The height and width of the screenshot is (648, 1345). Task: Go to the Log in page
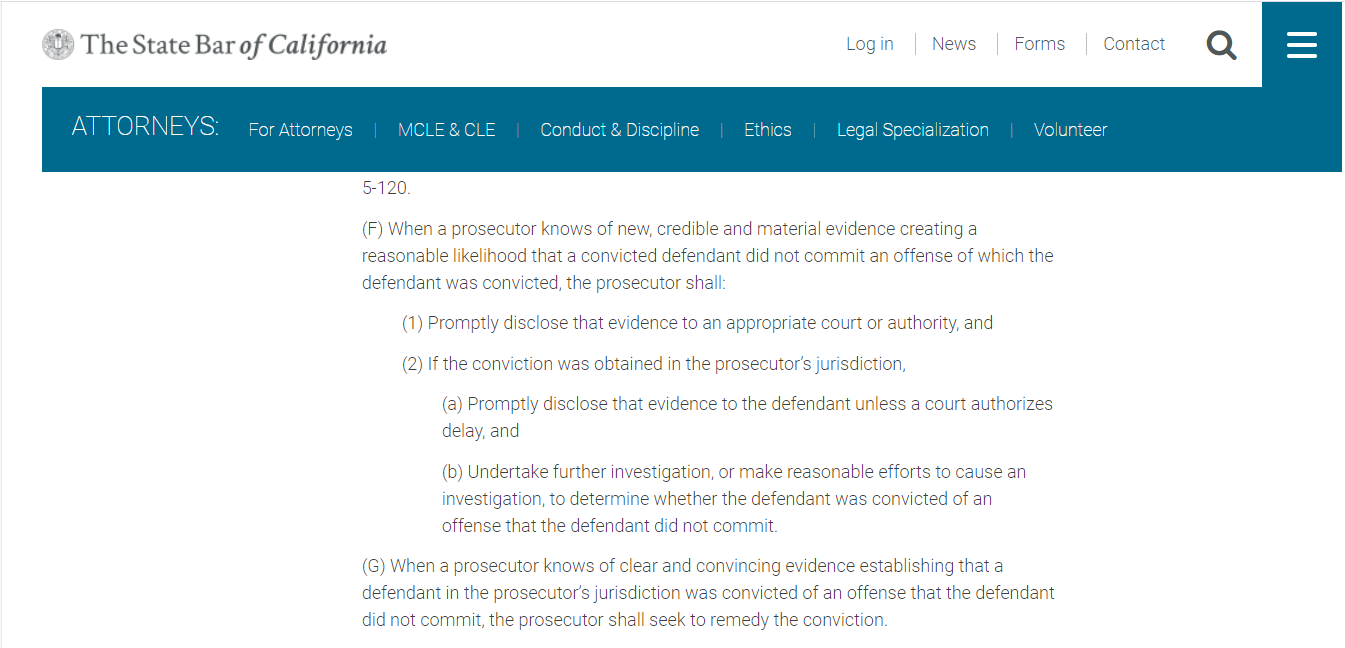coord(869,44)
